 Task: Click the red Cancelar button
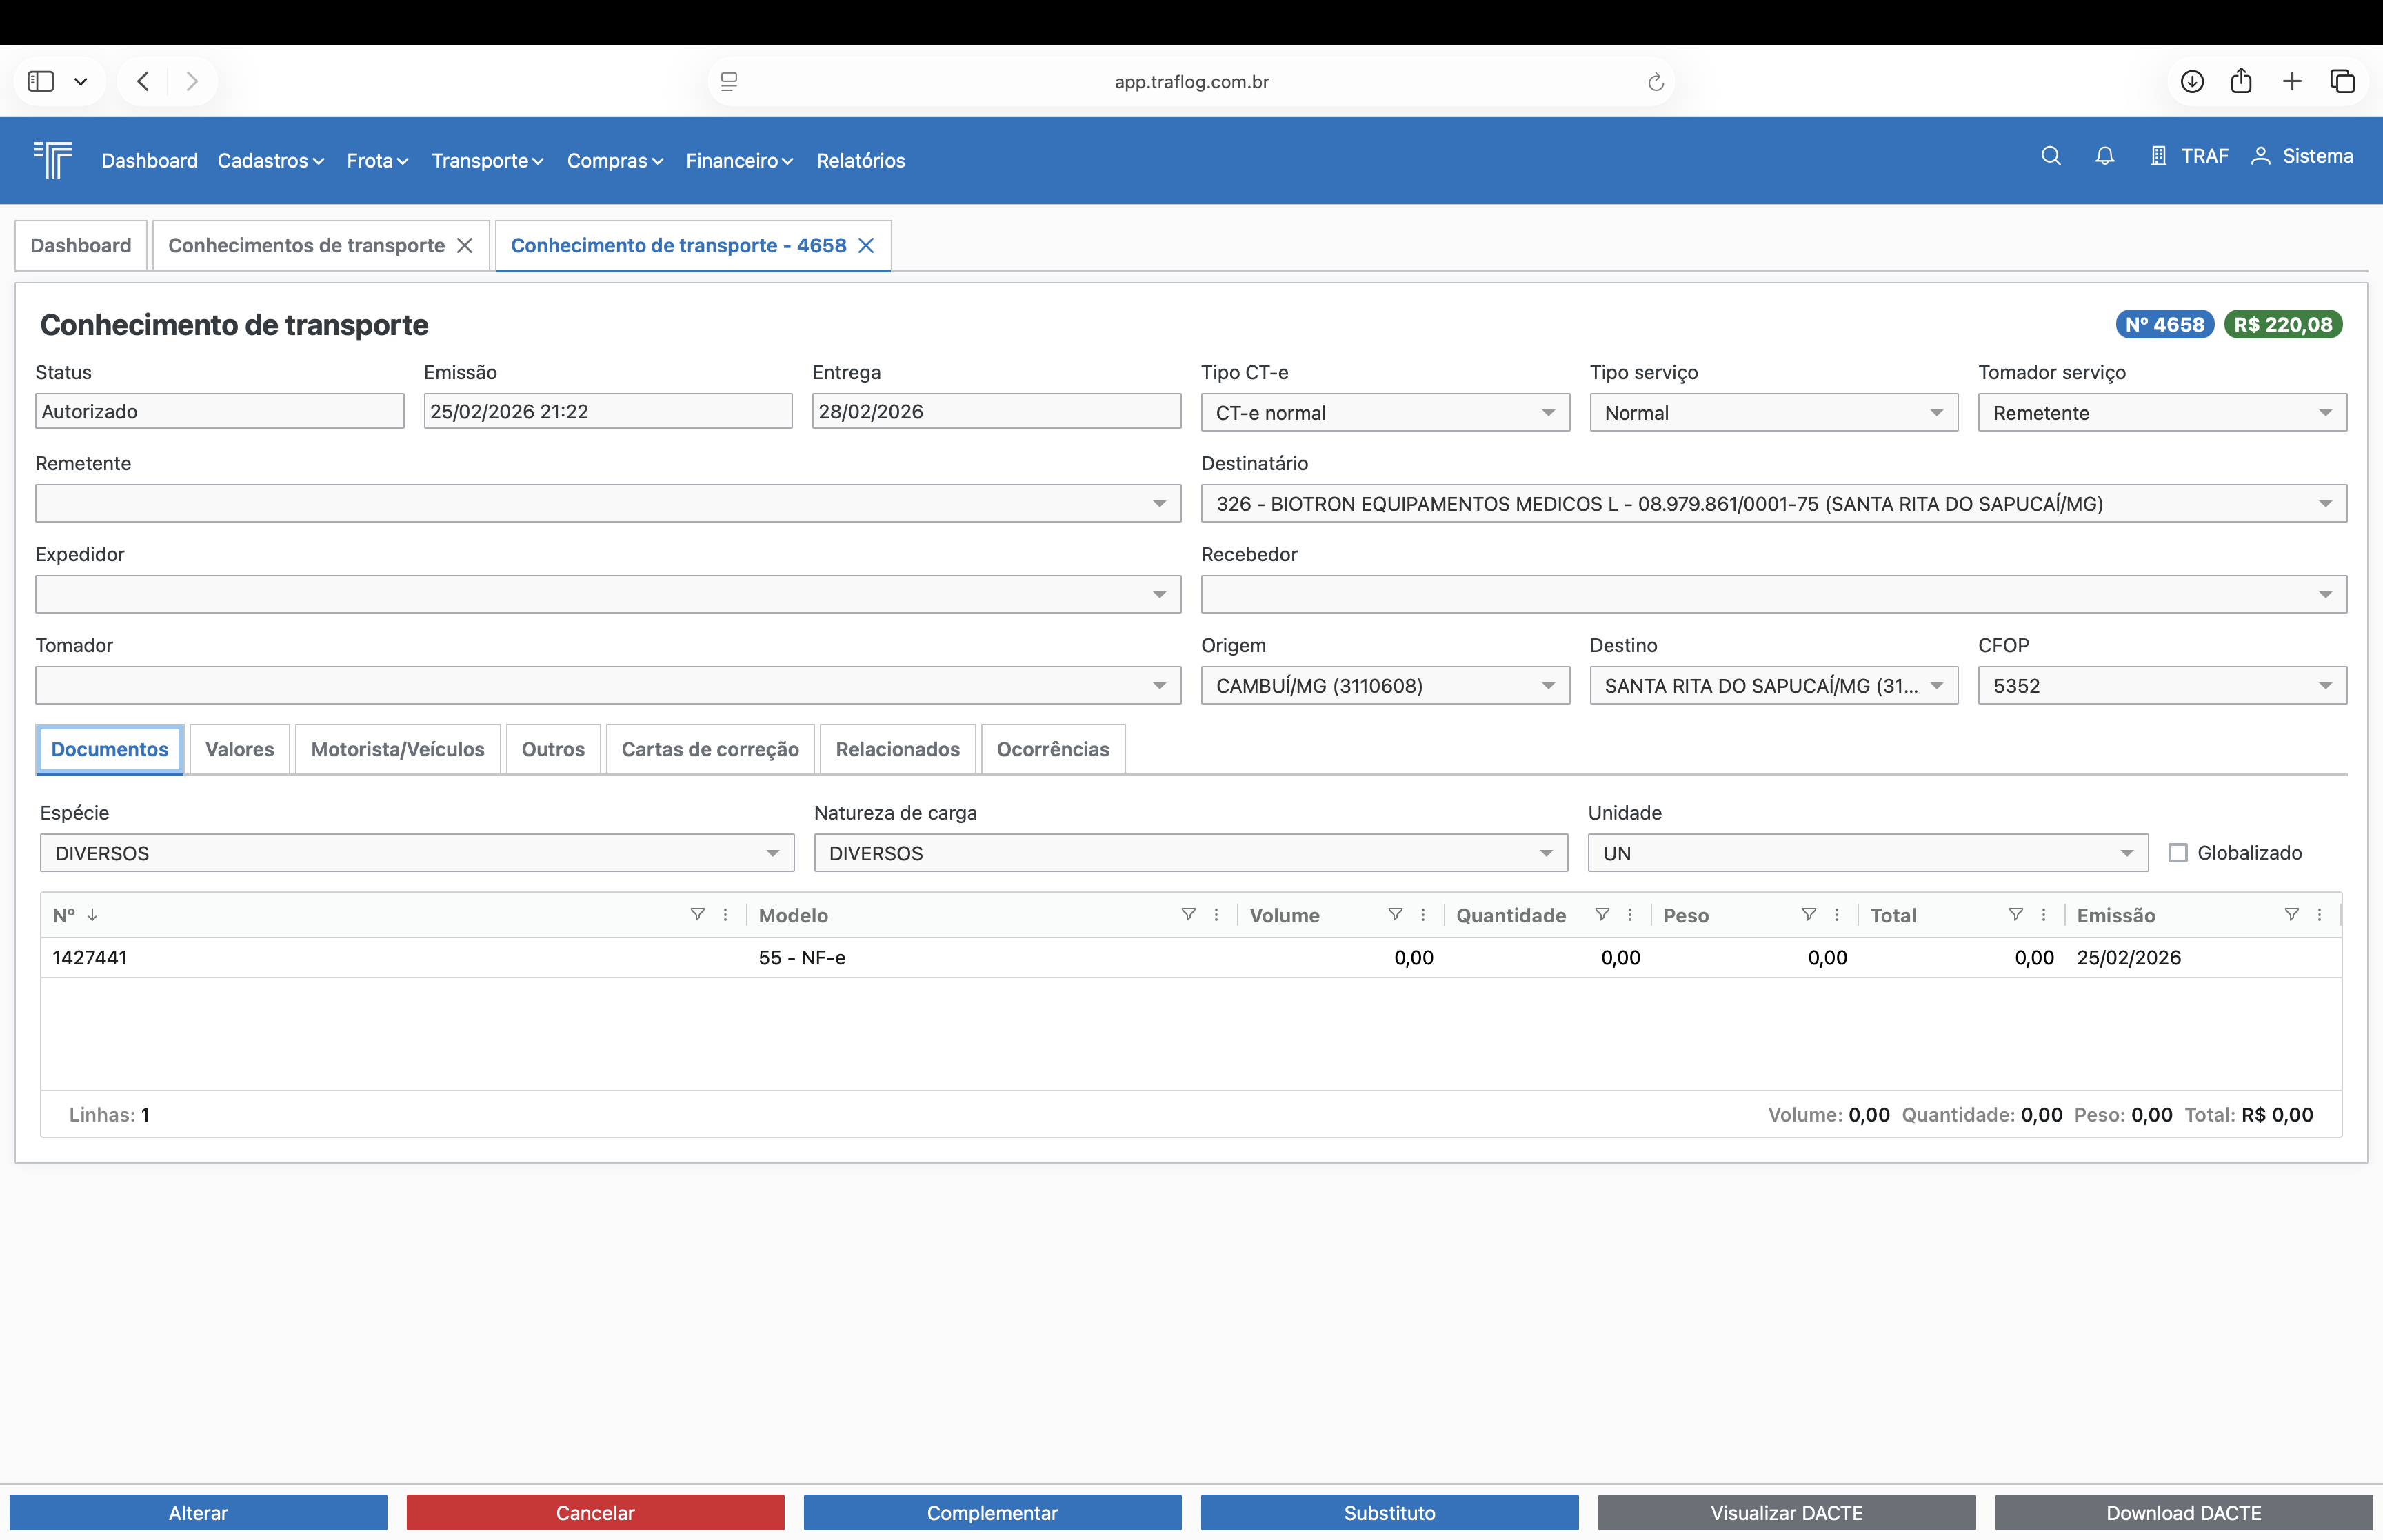click(x=595, y=1512)
